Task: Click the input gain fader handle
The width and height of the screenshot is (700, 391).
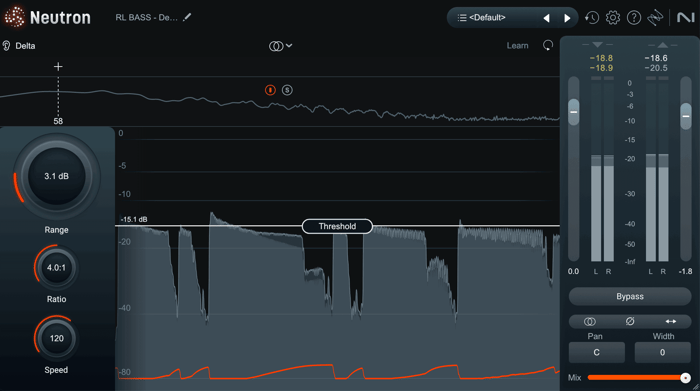Action: [x=574, y=112]
